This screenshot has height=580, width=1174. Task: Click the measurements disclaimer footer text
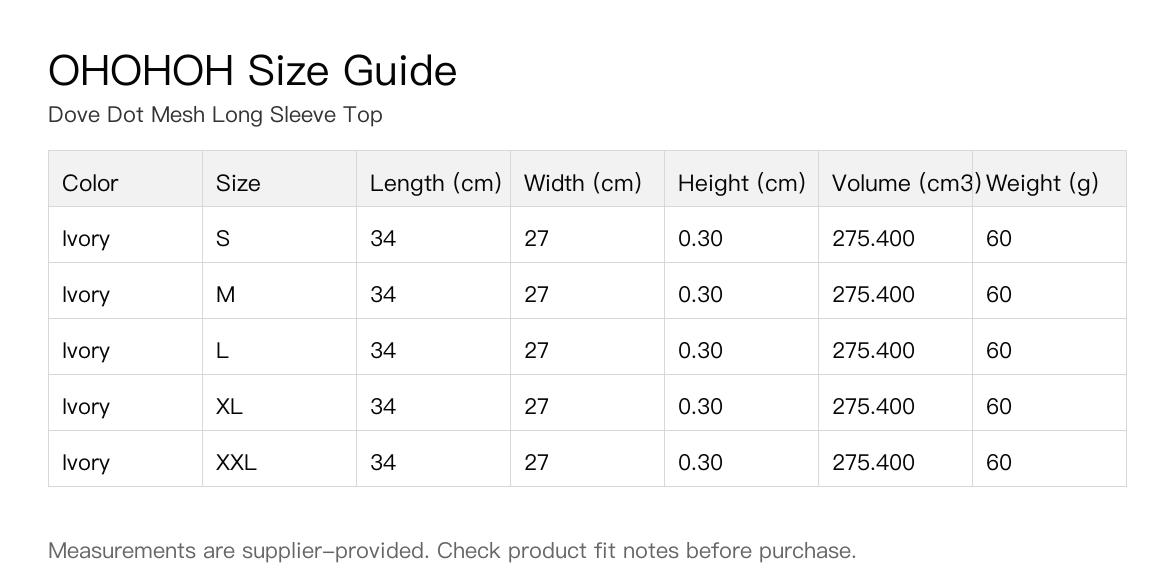click(x=451, y=551)
